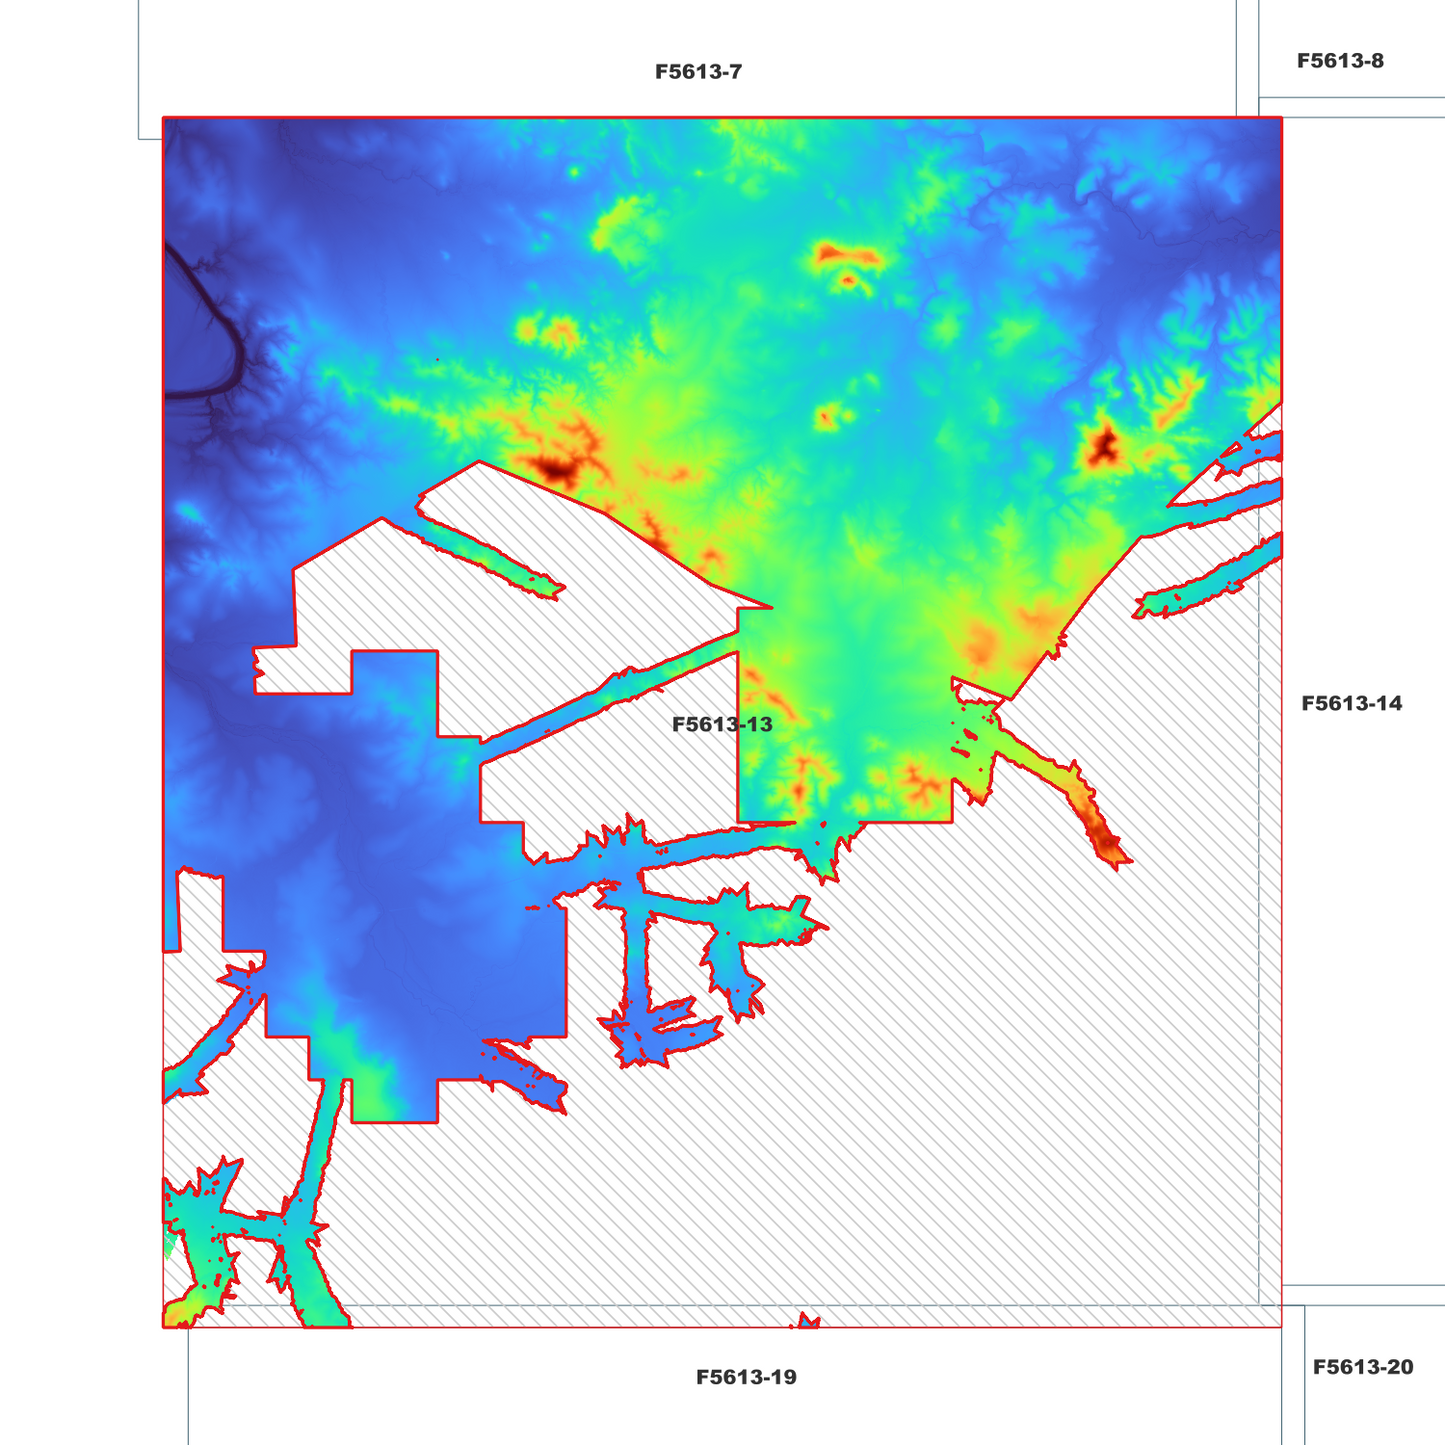The width and height of the screenshot is (1445, 1445).
Task: Click the F5613-13 center tile label
Action: coord(722,724)
